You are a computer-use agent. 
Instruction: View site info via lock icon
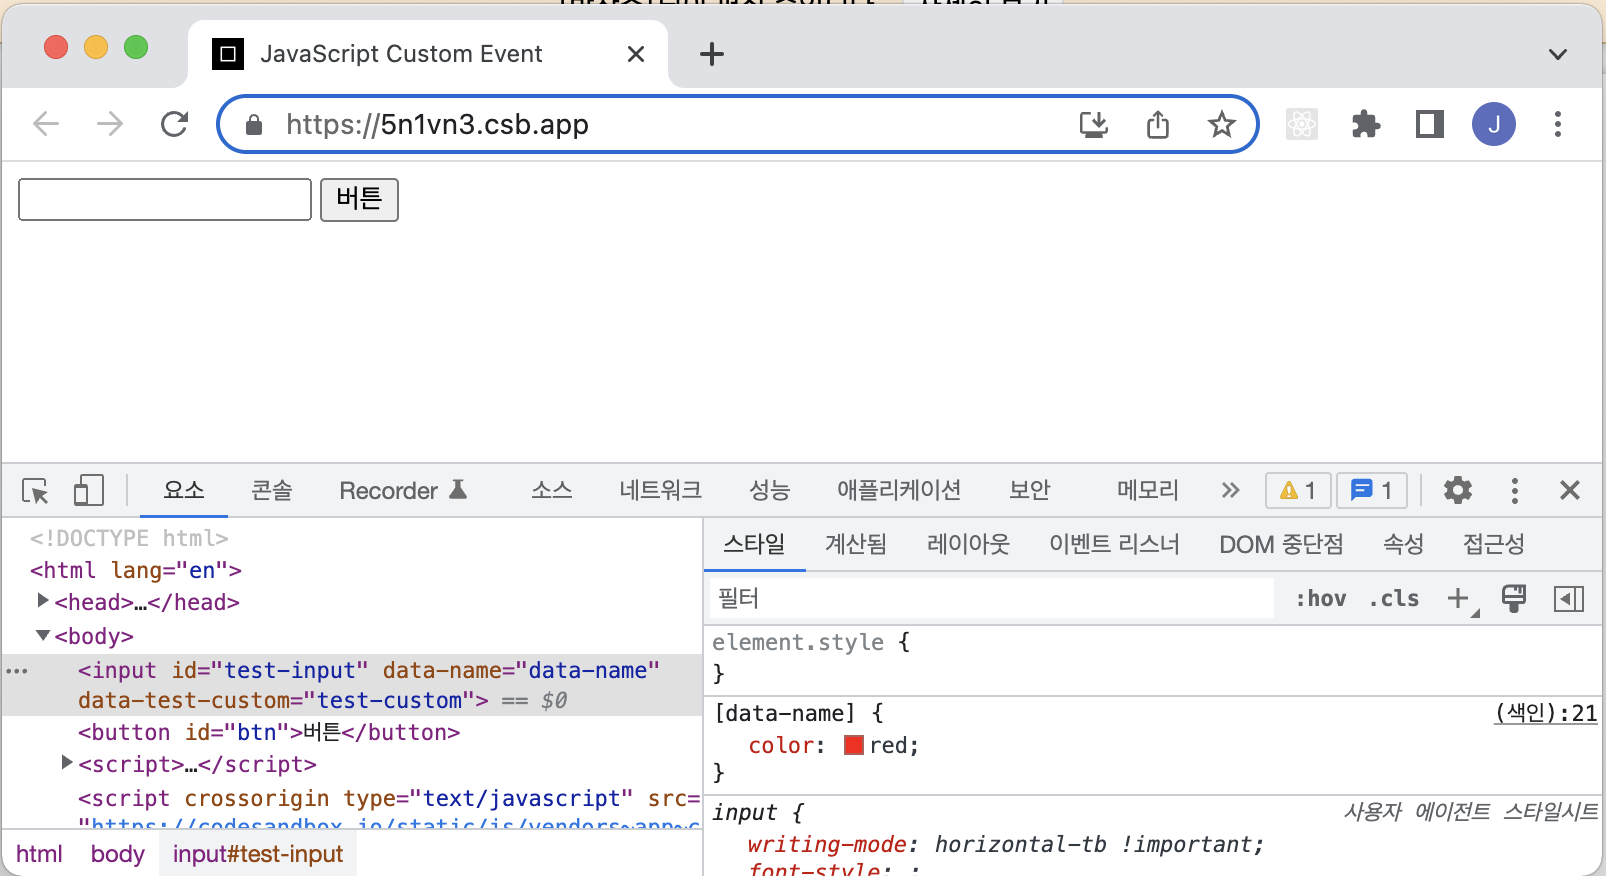coord(254,125)
